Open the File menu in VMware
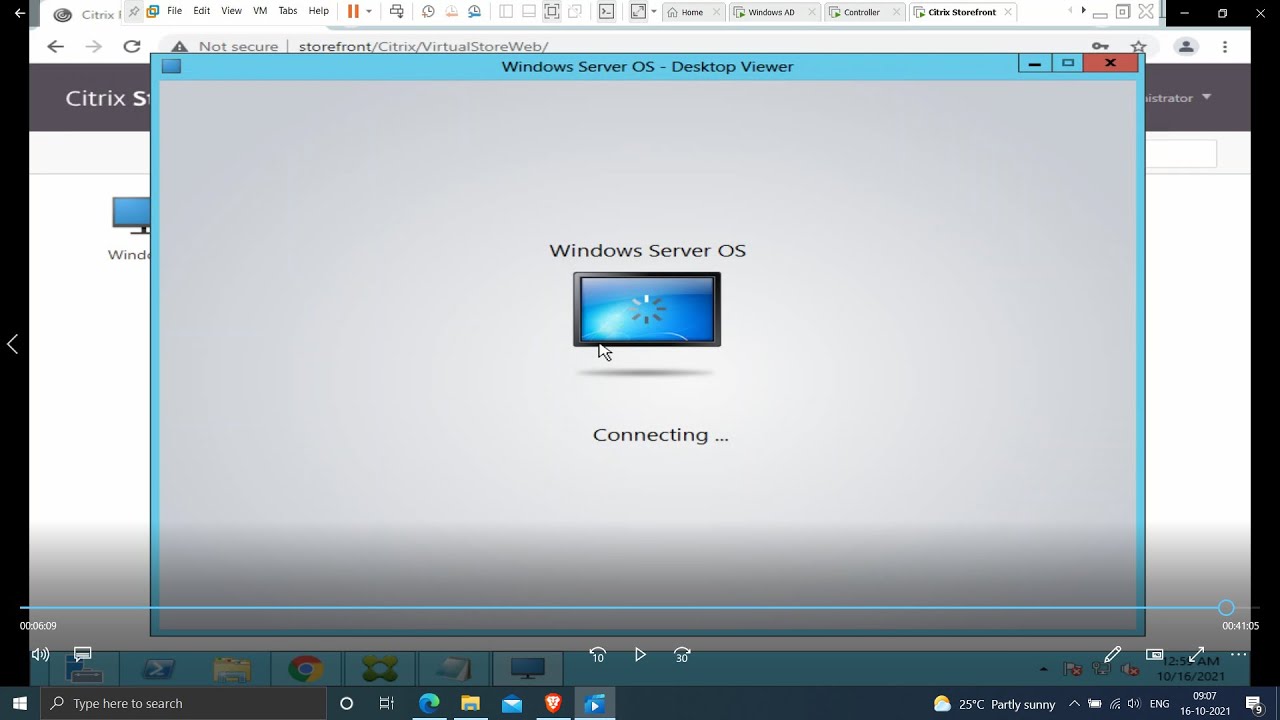 pos(175,11)
